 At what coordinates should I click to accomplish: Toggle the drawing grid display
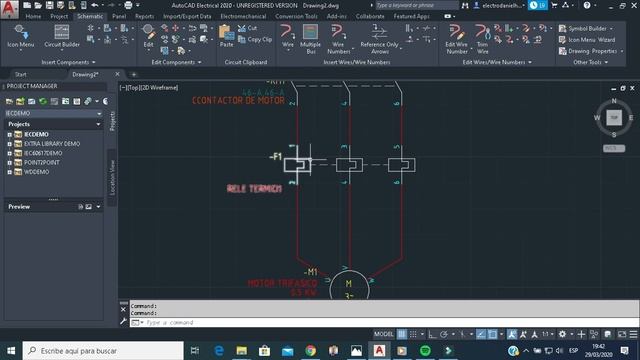coord(402,334)
